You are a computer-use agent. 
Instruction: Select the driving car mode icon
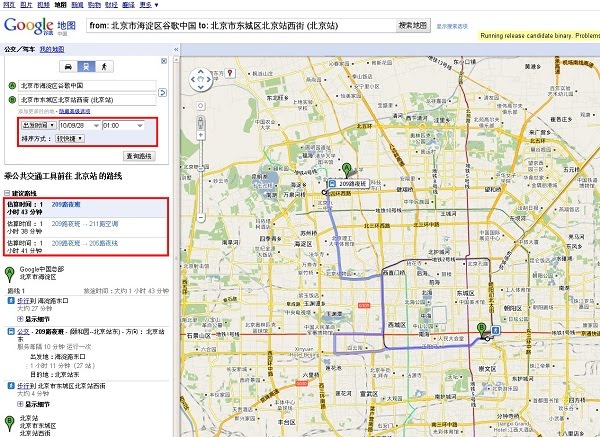click(x=68, y=66)
